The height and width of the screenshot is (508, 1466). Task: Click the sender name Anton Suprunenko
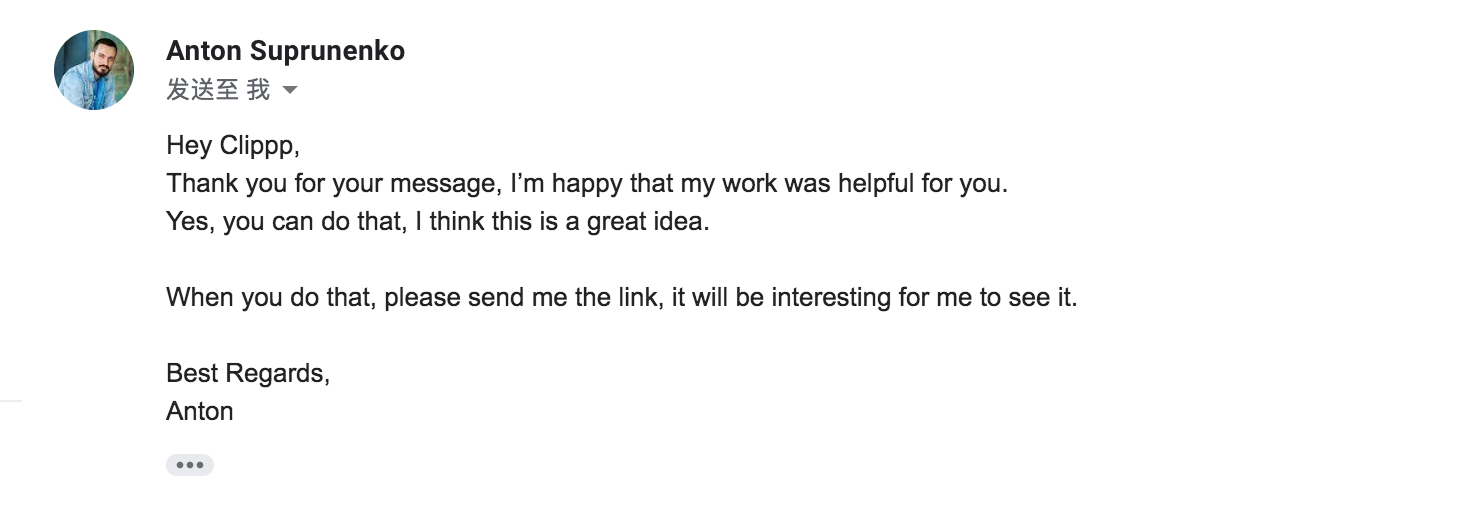[285, 51]
